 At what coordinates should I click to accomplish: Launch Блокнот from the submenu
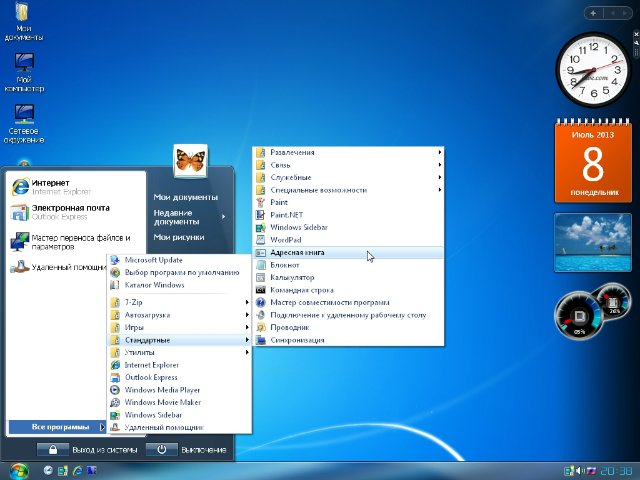click(x=284, y=265)
